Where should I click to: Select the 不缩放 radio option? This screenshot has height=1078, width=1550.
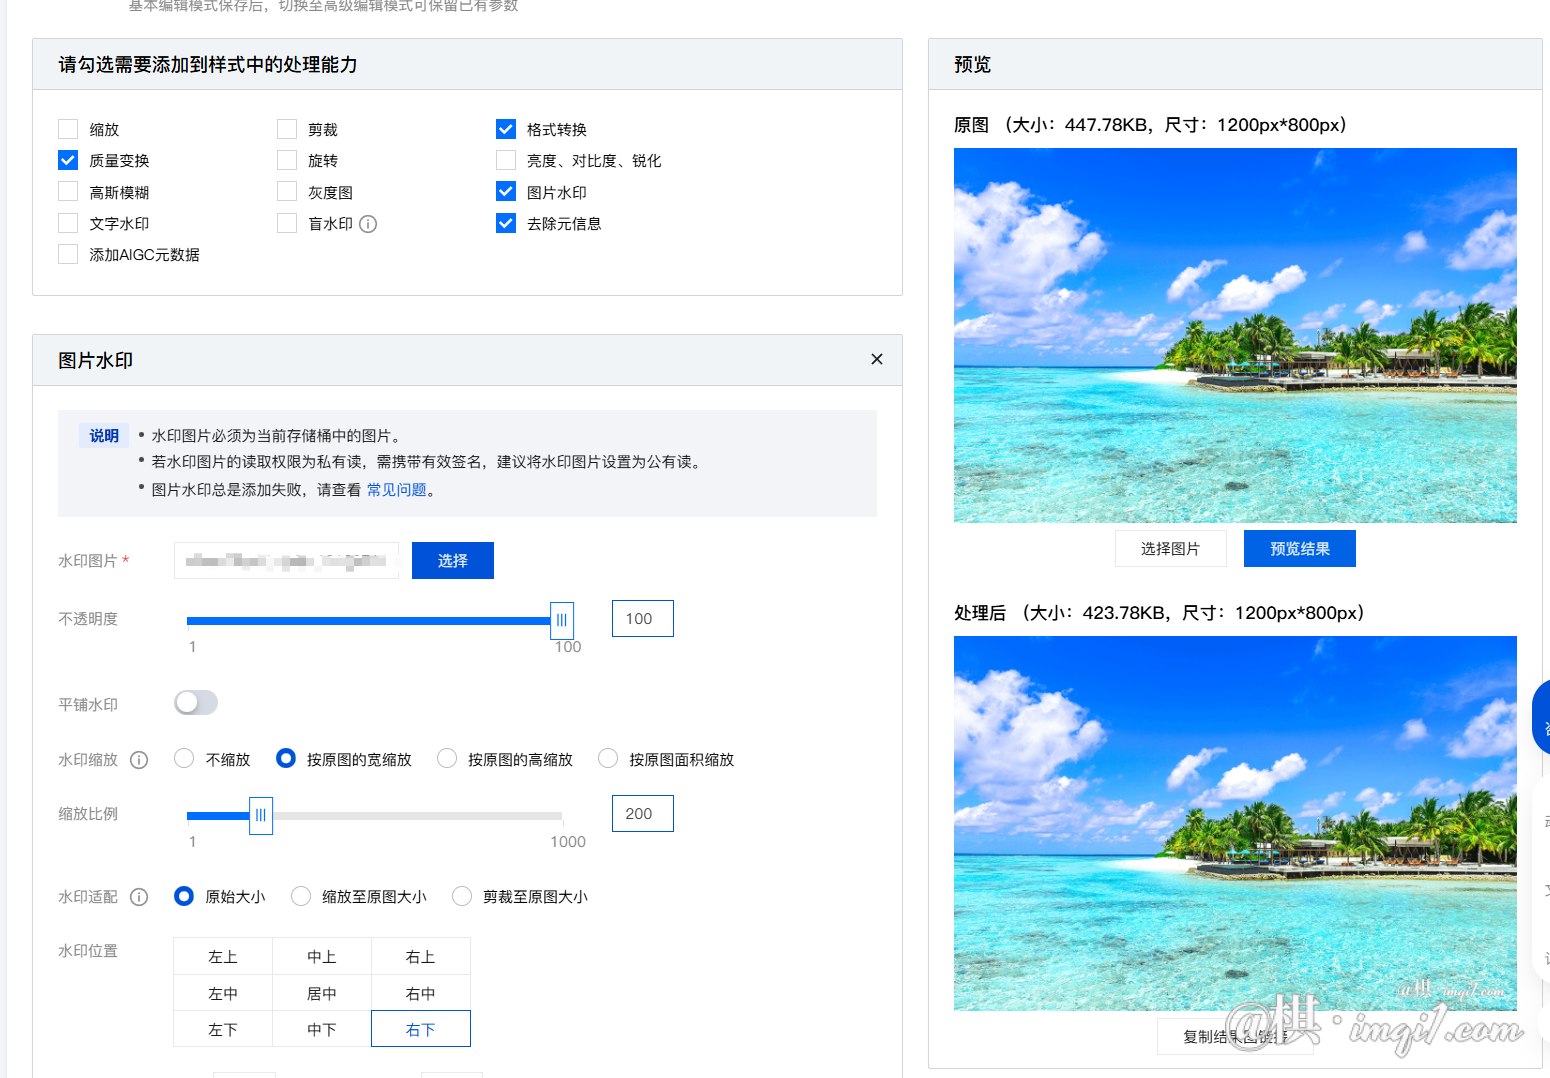(x=184, y=759)
